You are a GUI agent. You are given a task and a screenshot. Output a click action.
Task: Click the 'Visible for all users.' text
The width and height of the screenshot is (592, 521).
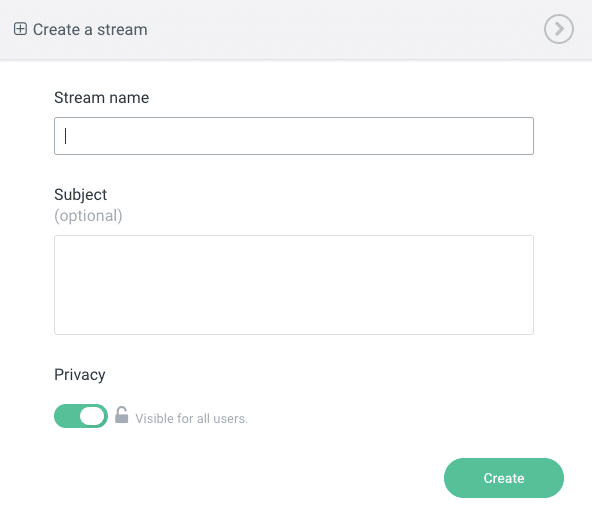point(191,419)
